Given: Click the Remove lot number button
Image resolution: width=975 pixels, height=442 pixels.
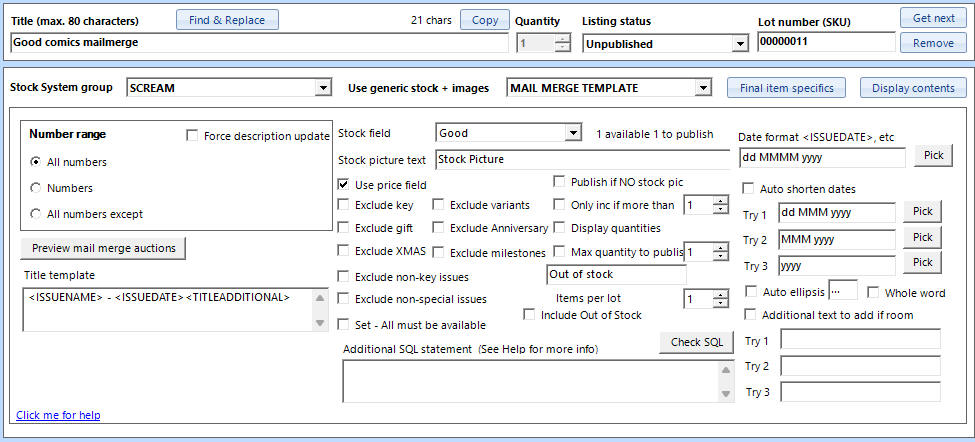Looking at the screenshot, I should (932, 43).
